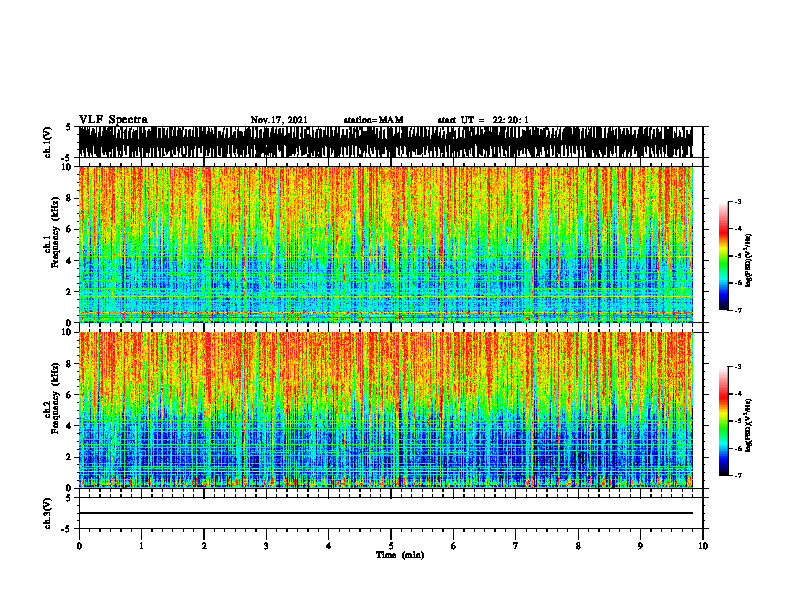Select the "Nov.17, 2021" date label
The image size is (792, 612).
pos(279,120)
